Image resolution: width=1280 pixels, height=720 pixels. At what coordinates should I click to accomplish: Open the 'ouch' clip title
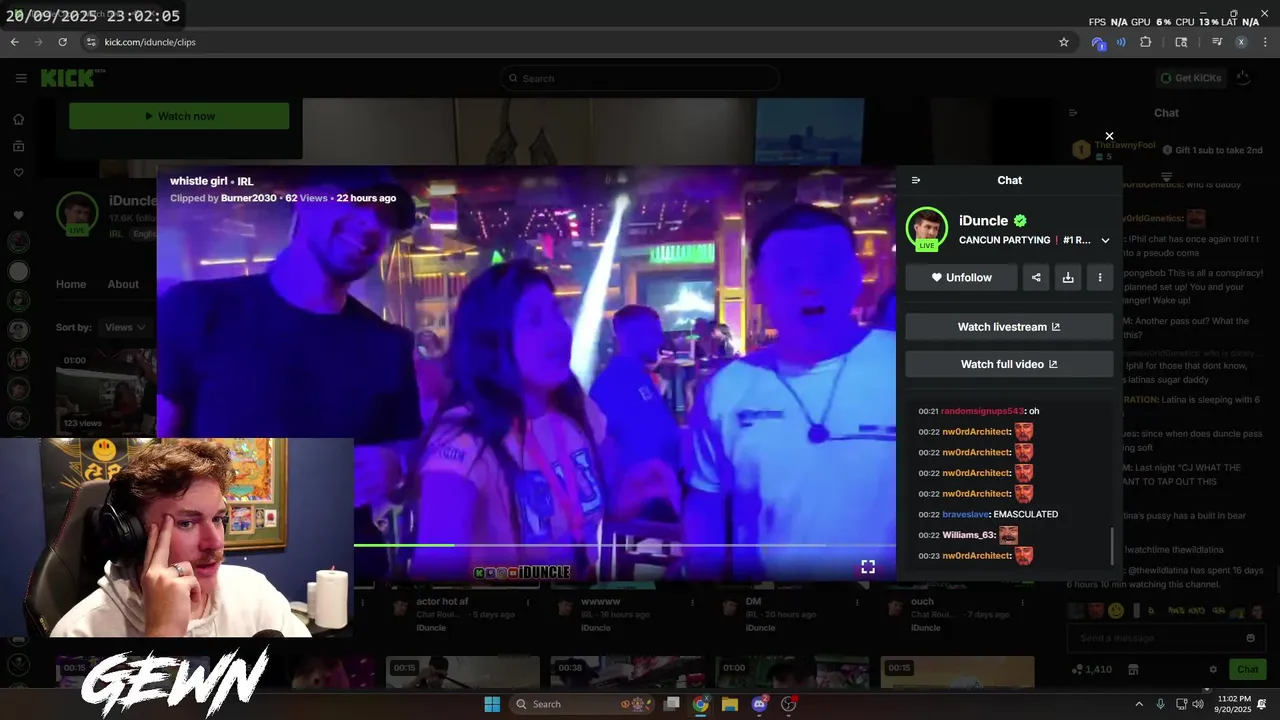922,602
